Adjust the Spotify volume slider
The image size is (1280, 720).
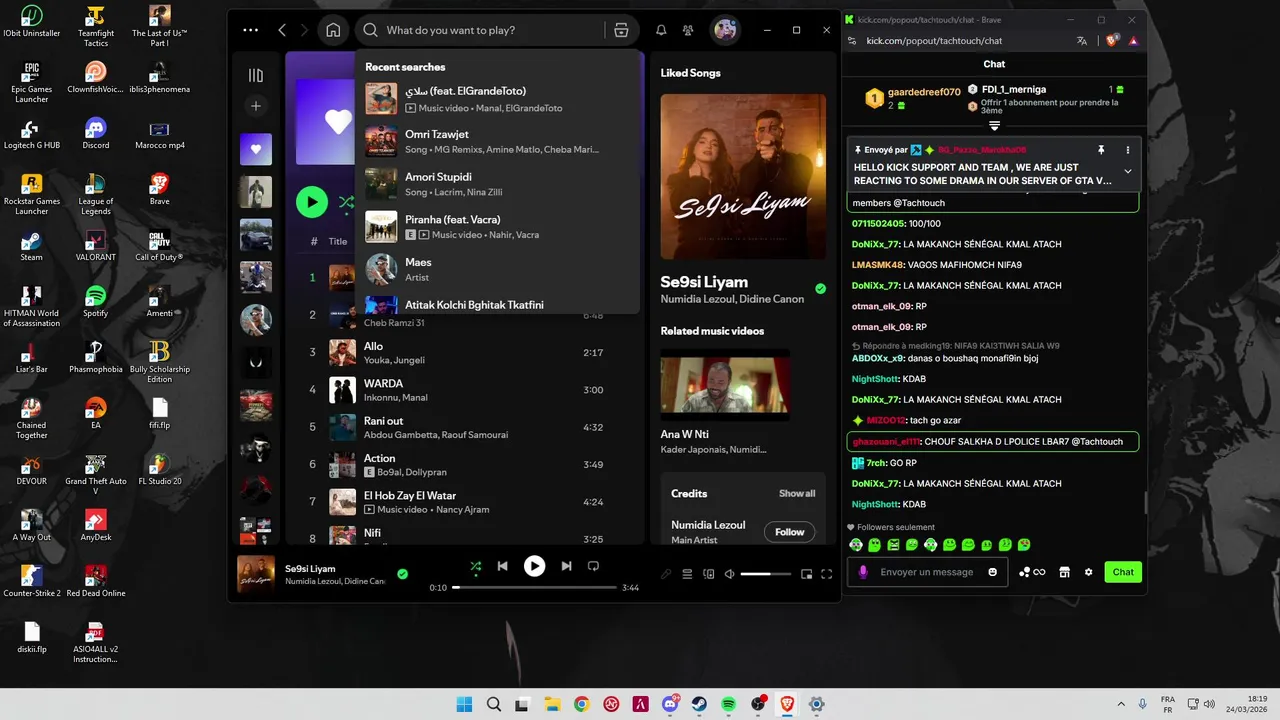(766, 574)
